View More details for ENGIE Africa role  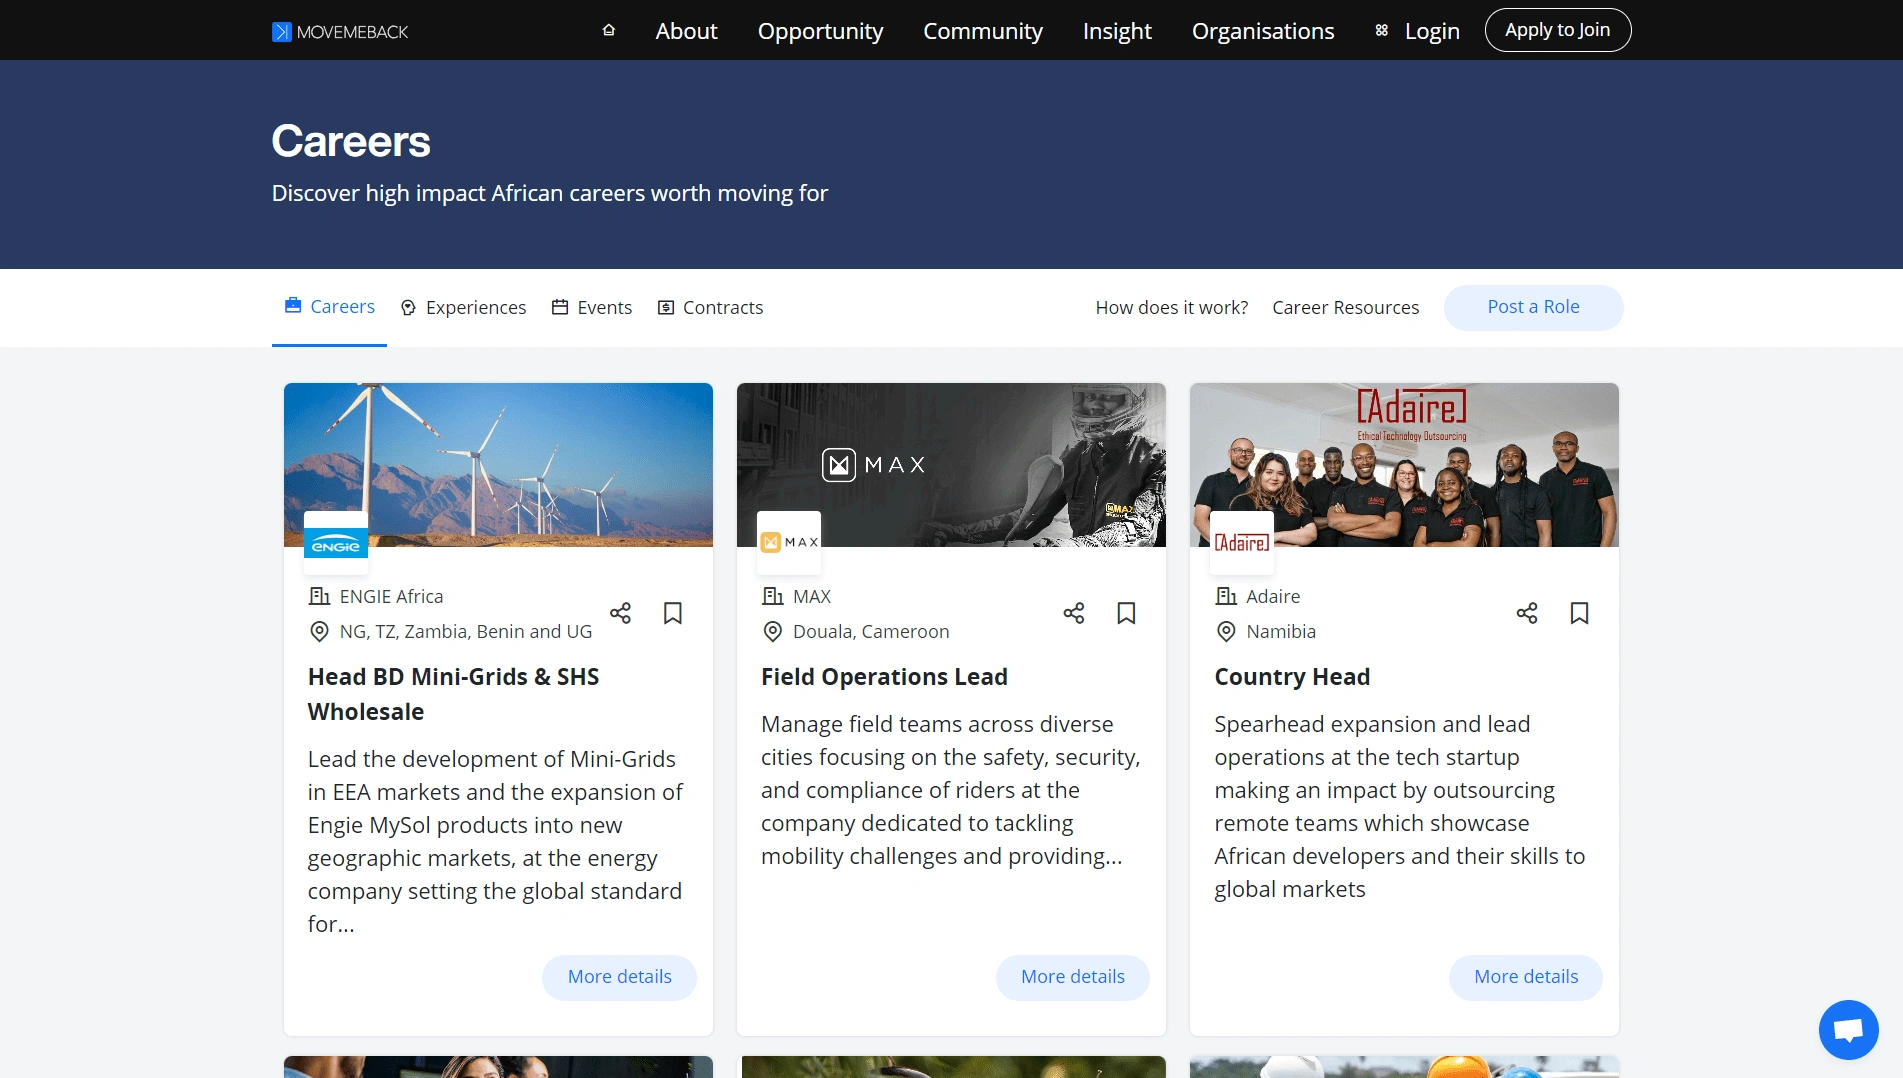click(619, 977)
